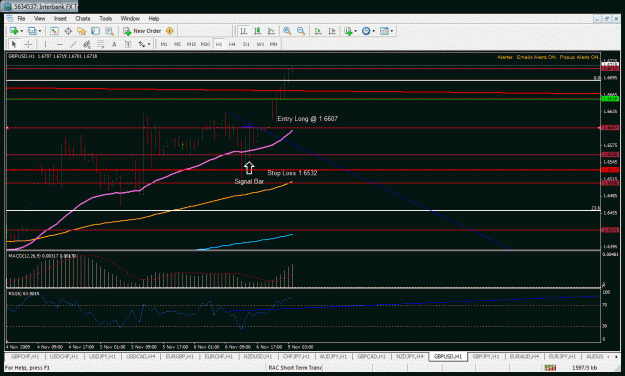Click the New Order button
Image resolution: width=625 pixels, height=376 pixels.
click(142, 31)
